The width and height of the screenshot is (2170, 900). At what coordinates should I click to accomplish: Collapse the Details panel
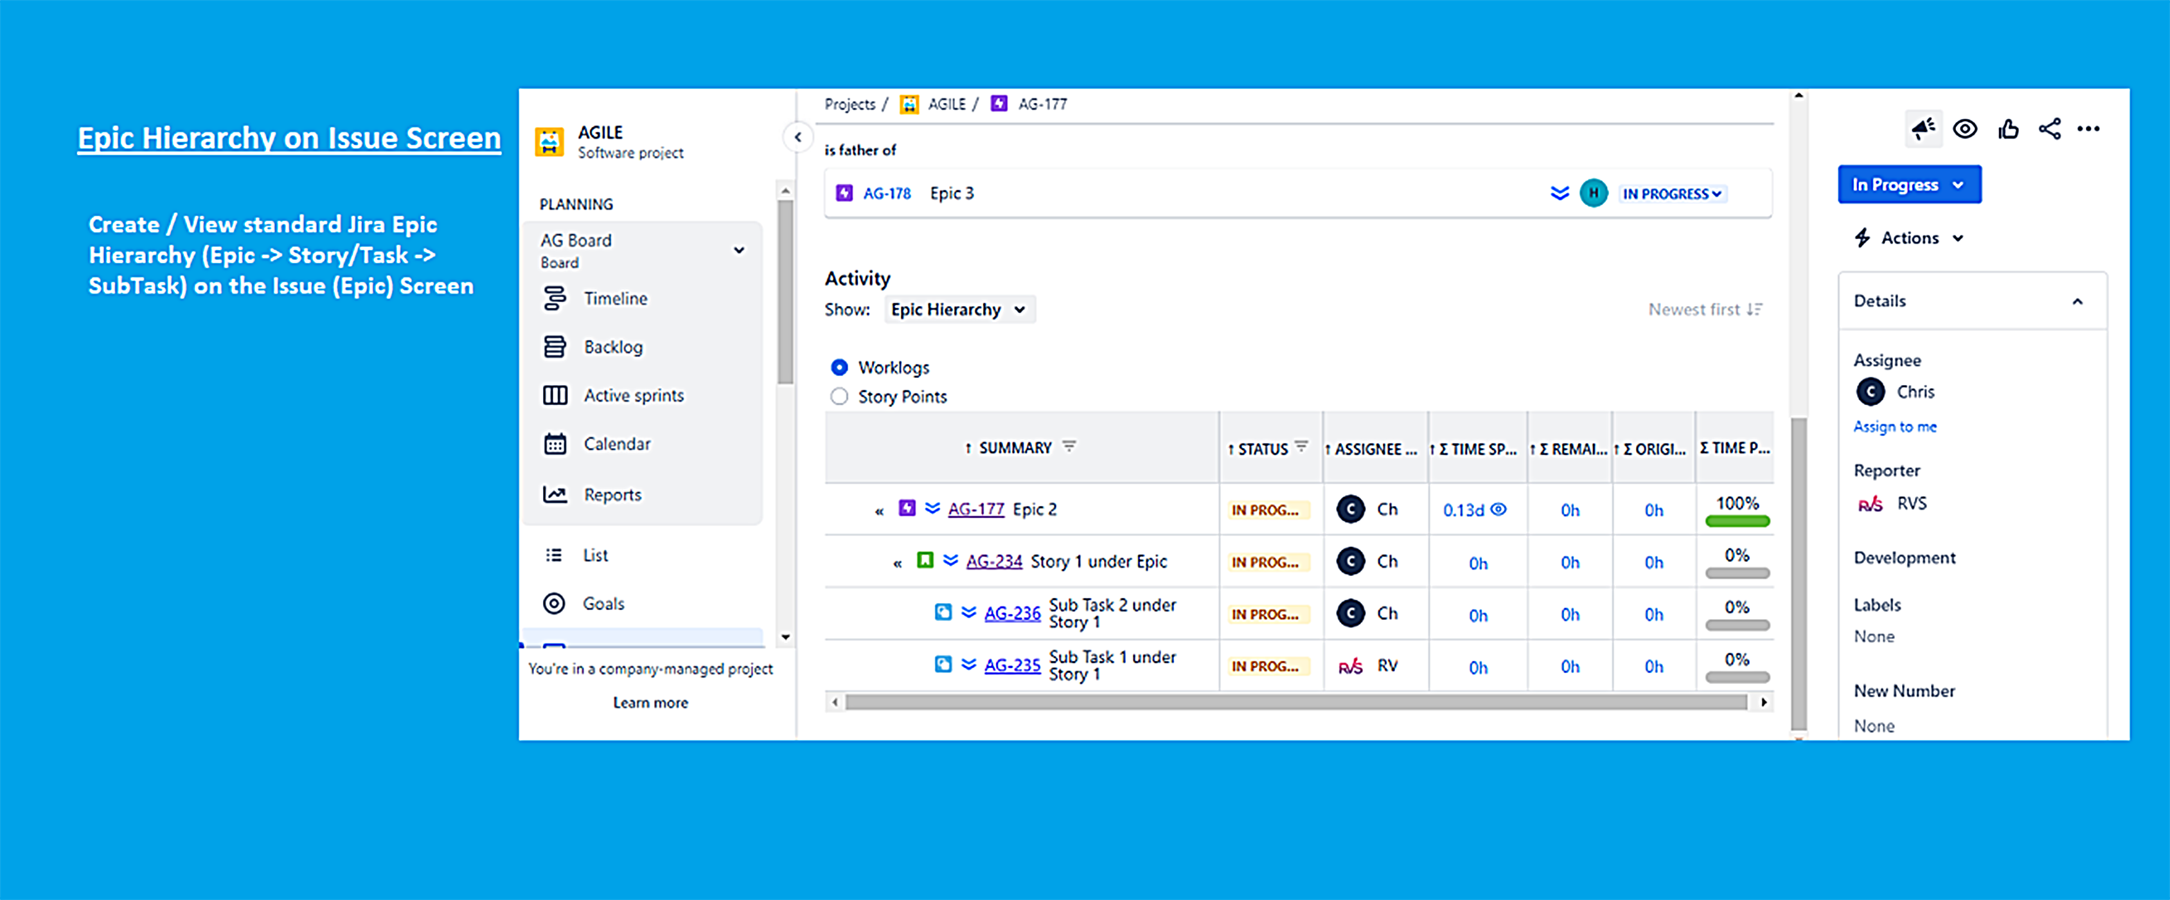click(x=2077, y=302)
